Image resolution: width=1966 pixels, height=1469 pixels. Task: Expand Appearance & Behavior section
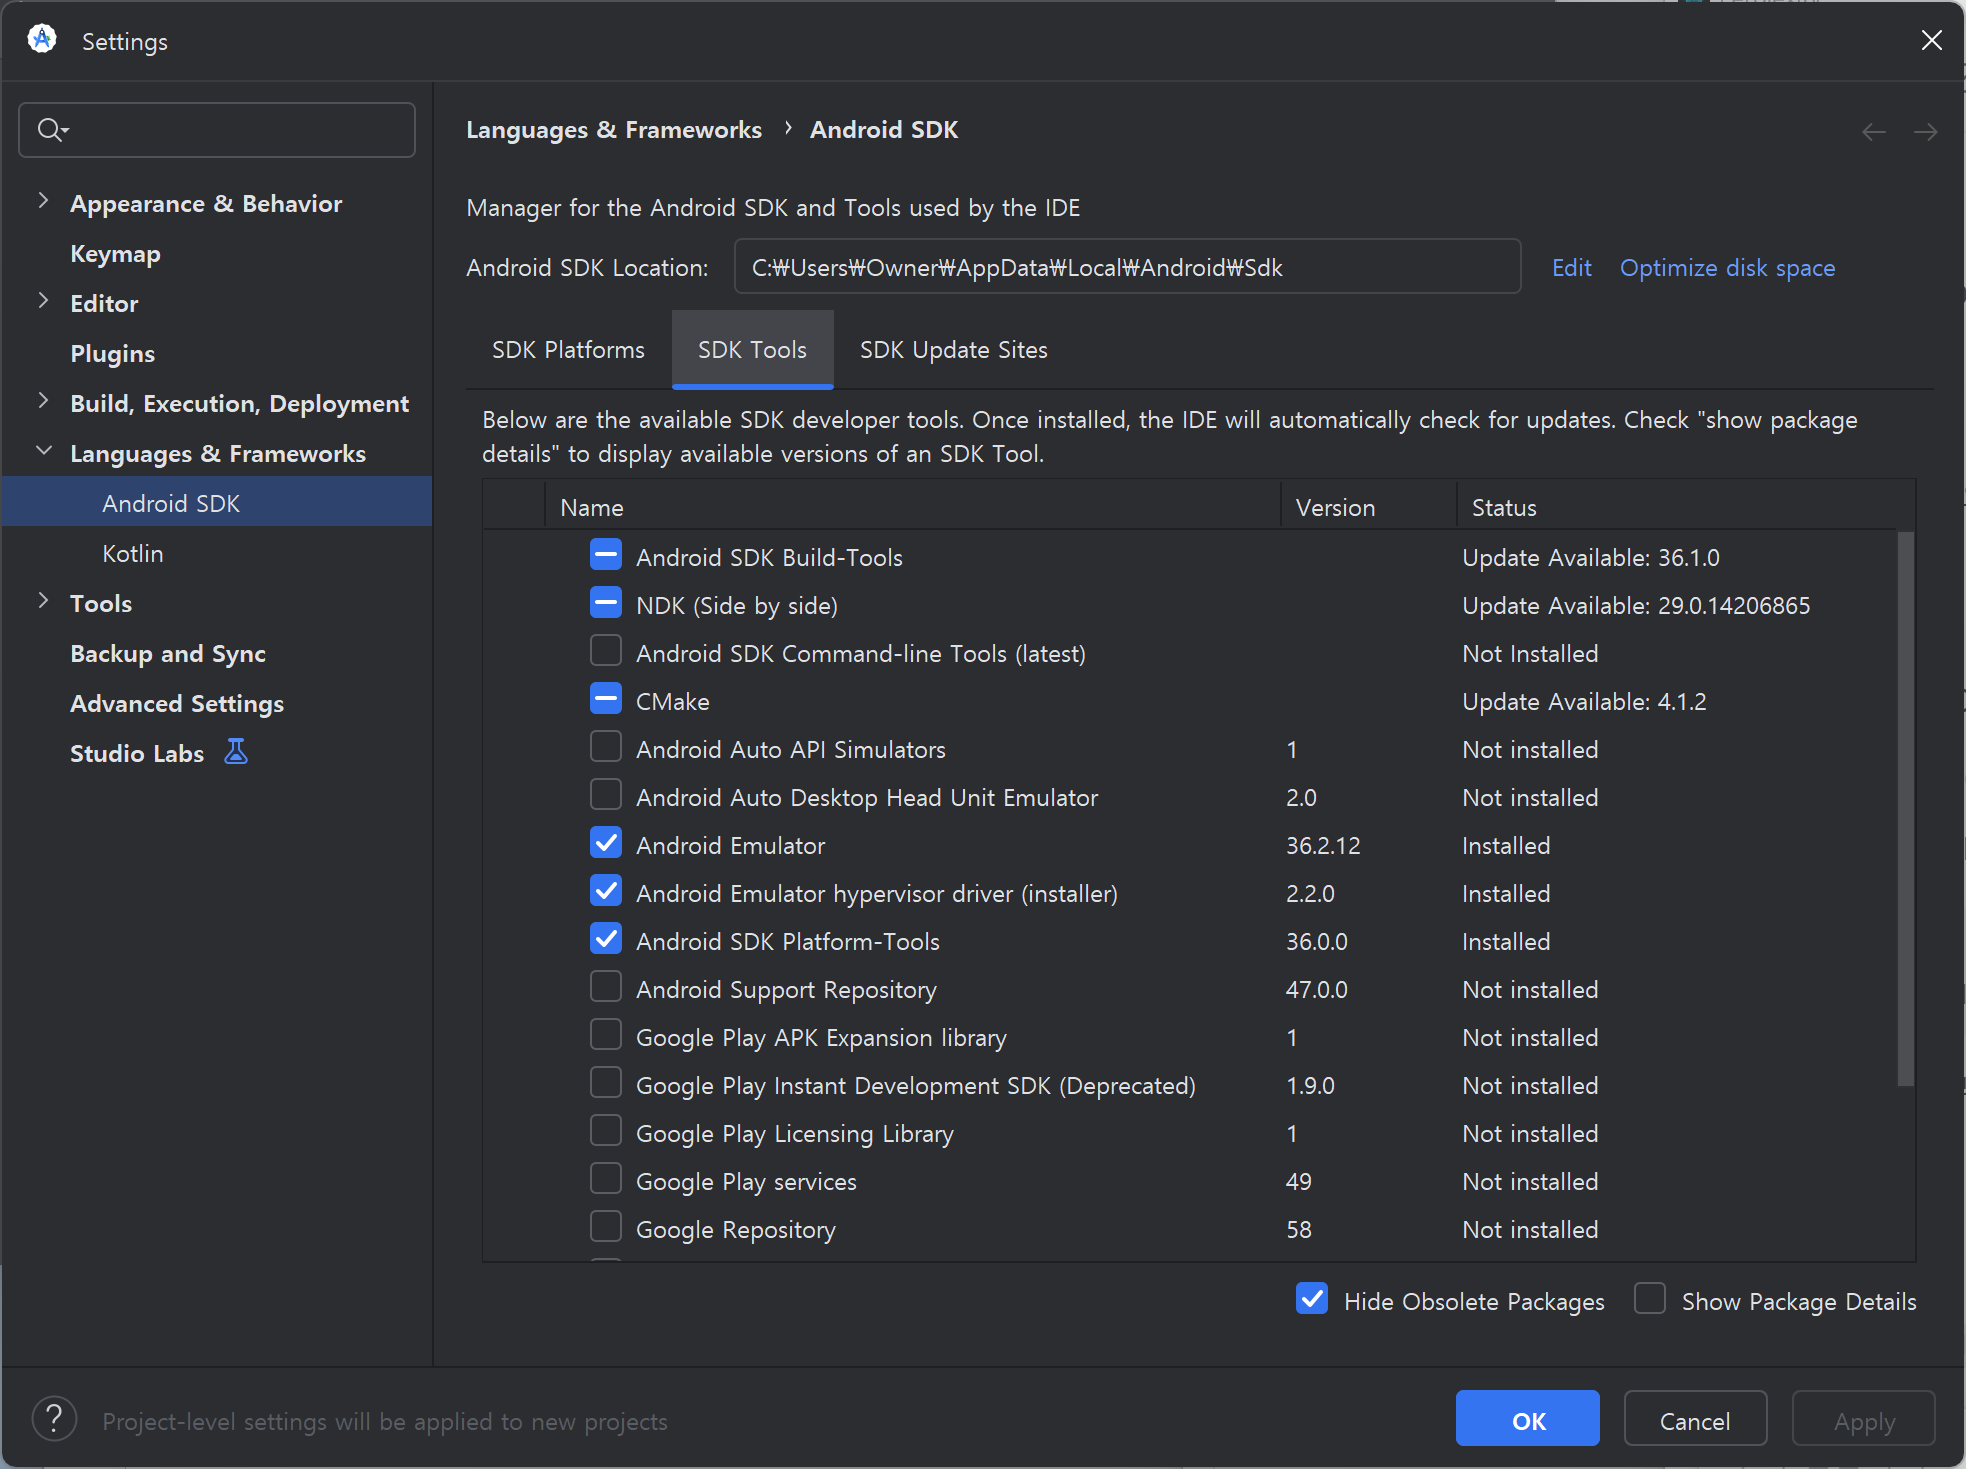[x=43, y=201]
